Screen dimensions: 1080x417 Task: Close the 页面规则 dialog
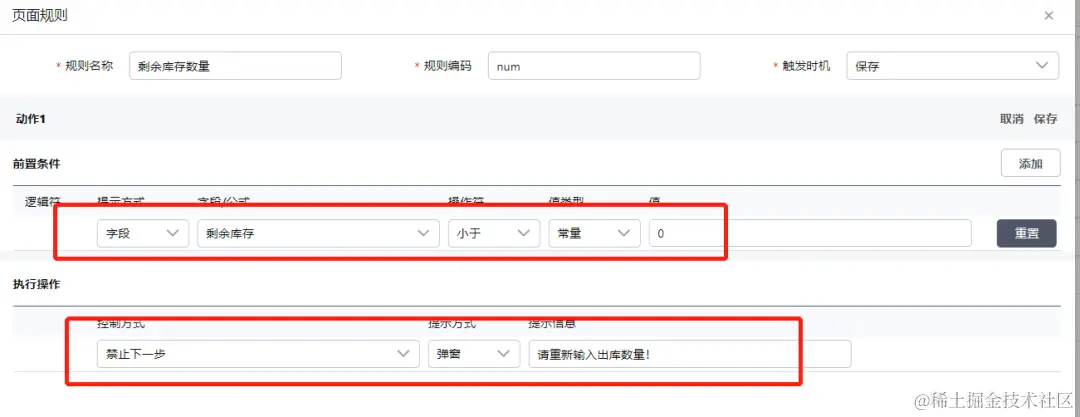pos(1049,15)
